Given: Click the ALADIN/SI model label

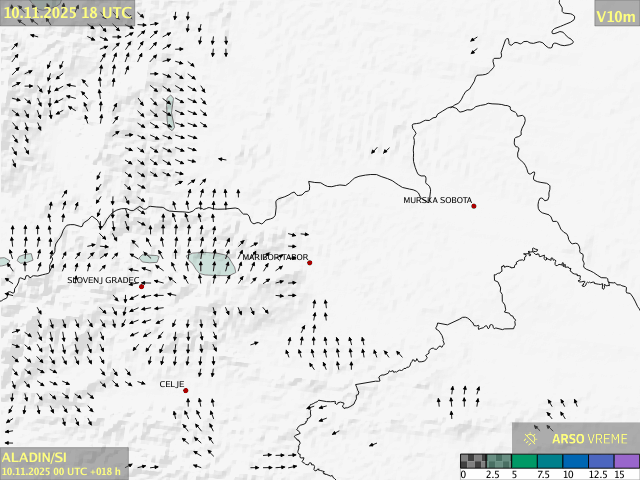Looking at the screenshot, I should pos(35,457).
